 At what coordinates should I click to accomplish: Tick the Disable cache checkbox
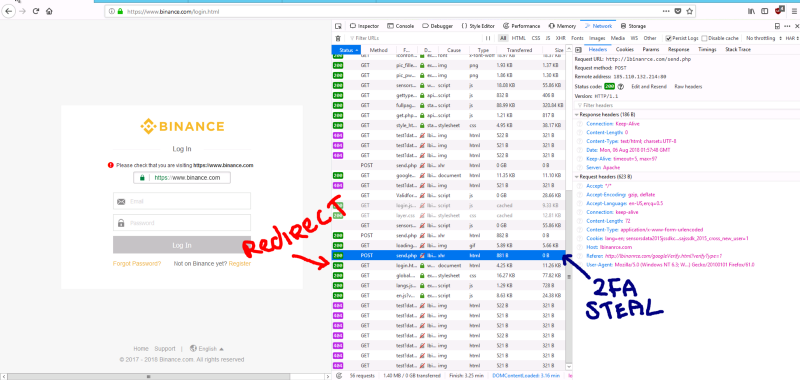click(704, 38)
